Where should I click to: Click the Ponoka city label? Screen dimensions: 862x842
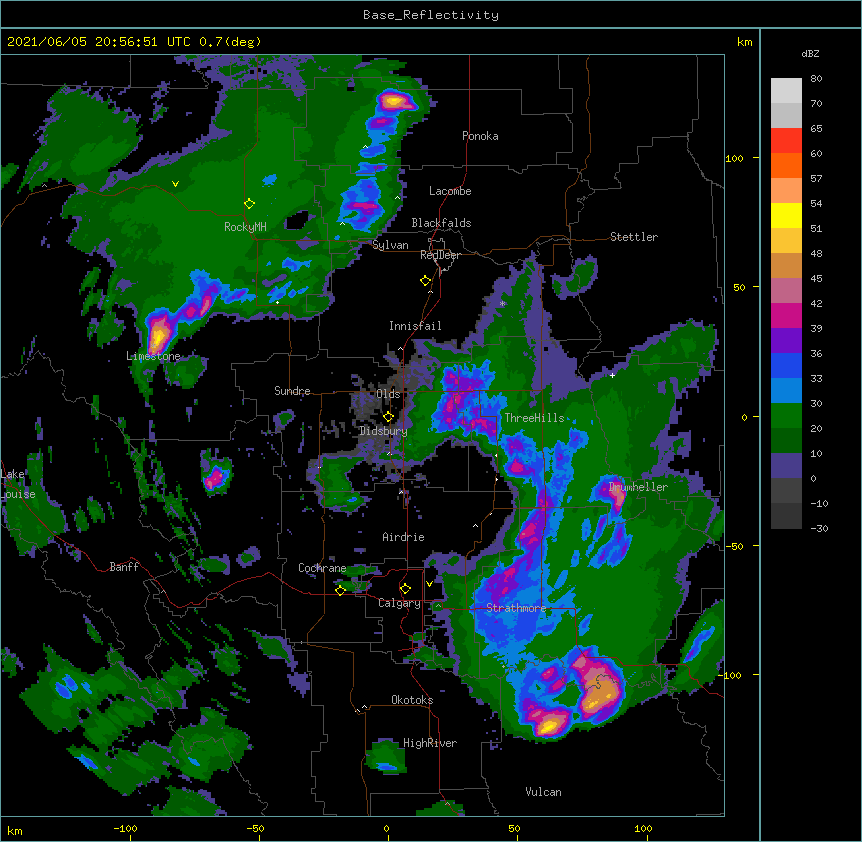[x=480, y=136]
